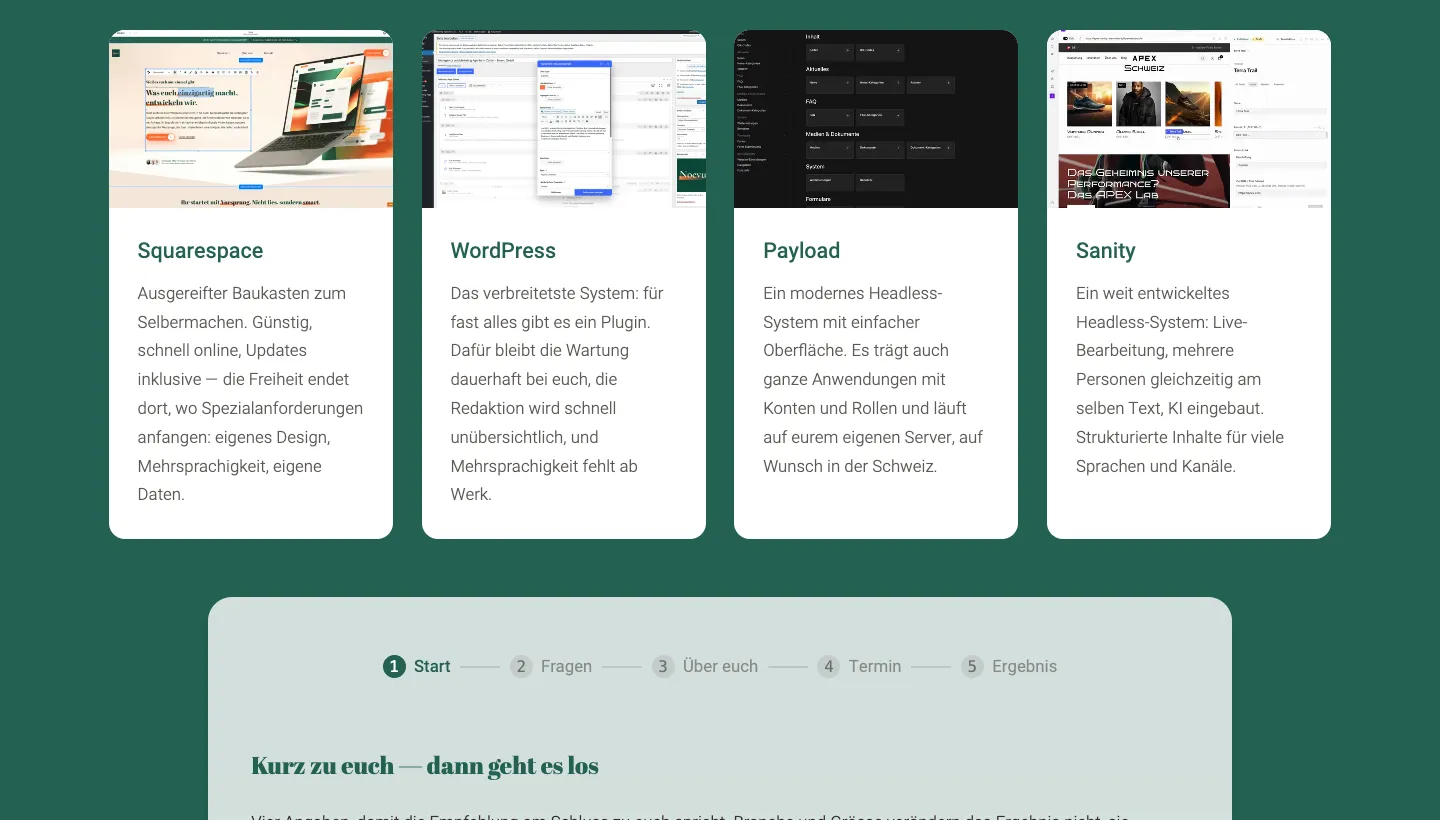This screenshot has height=820, width=1440.
Task: Click the heading 'Kurz zu euch — dann geht es los'
Action: 425,766
